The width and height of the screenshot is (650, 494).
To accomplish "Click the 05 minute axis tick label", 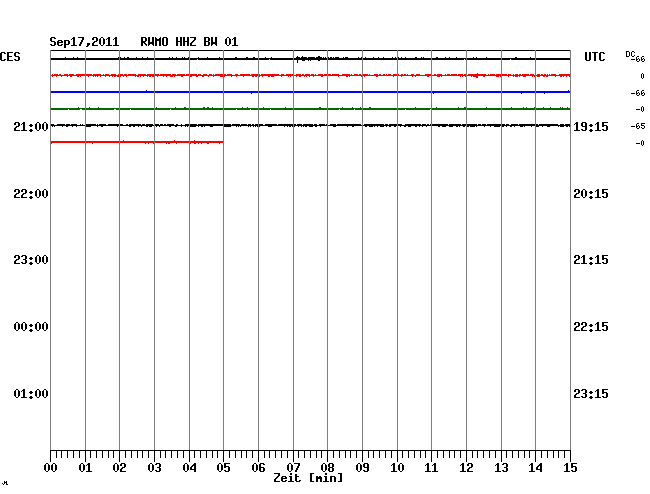I will [223, 468].
